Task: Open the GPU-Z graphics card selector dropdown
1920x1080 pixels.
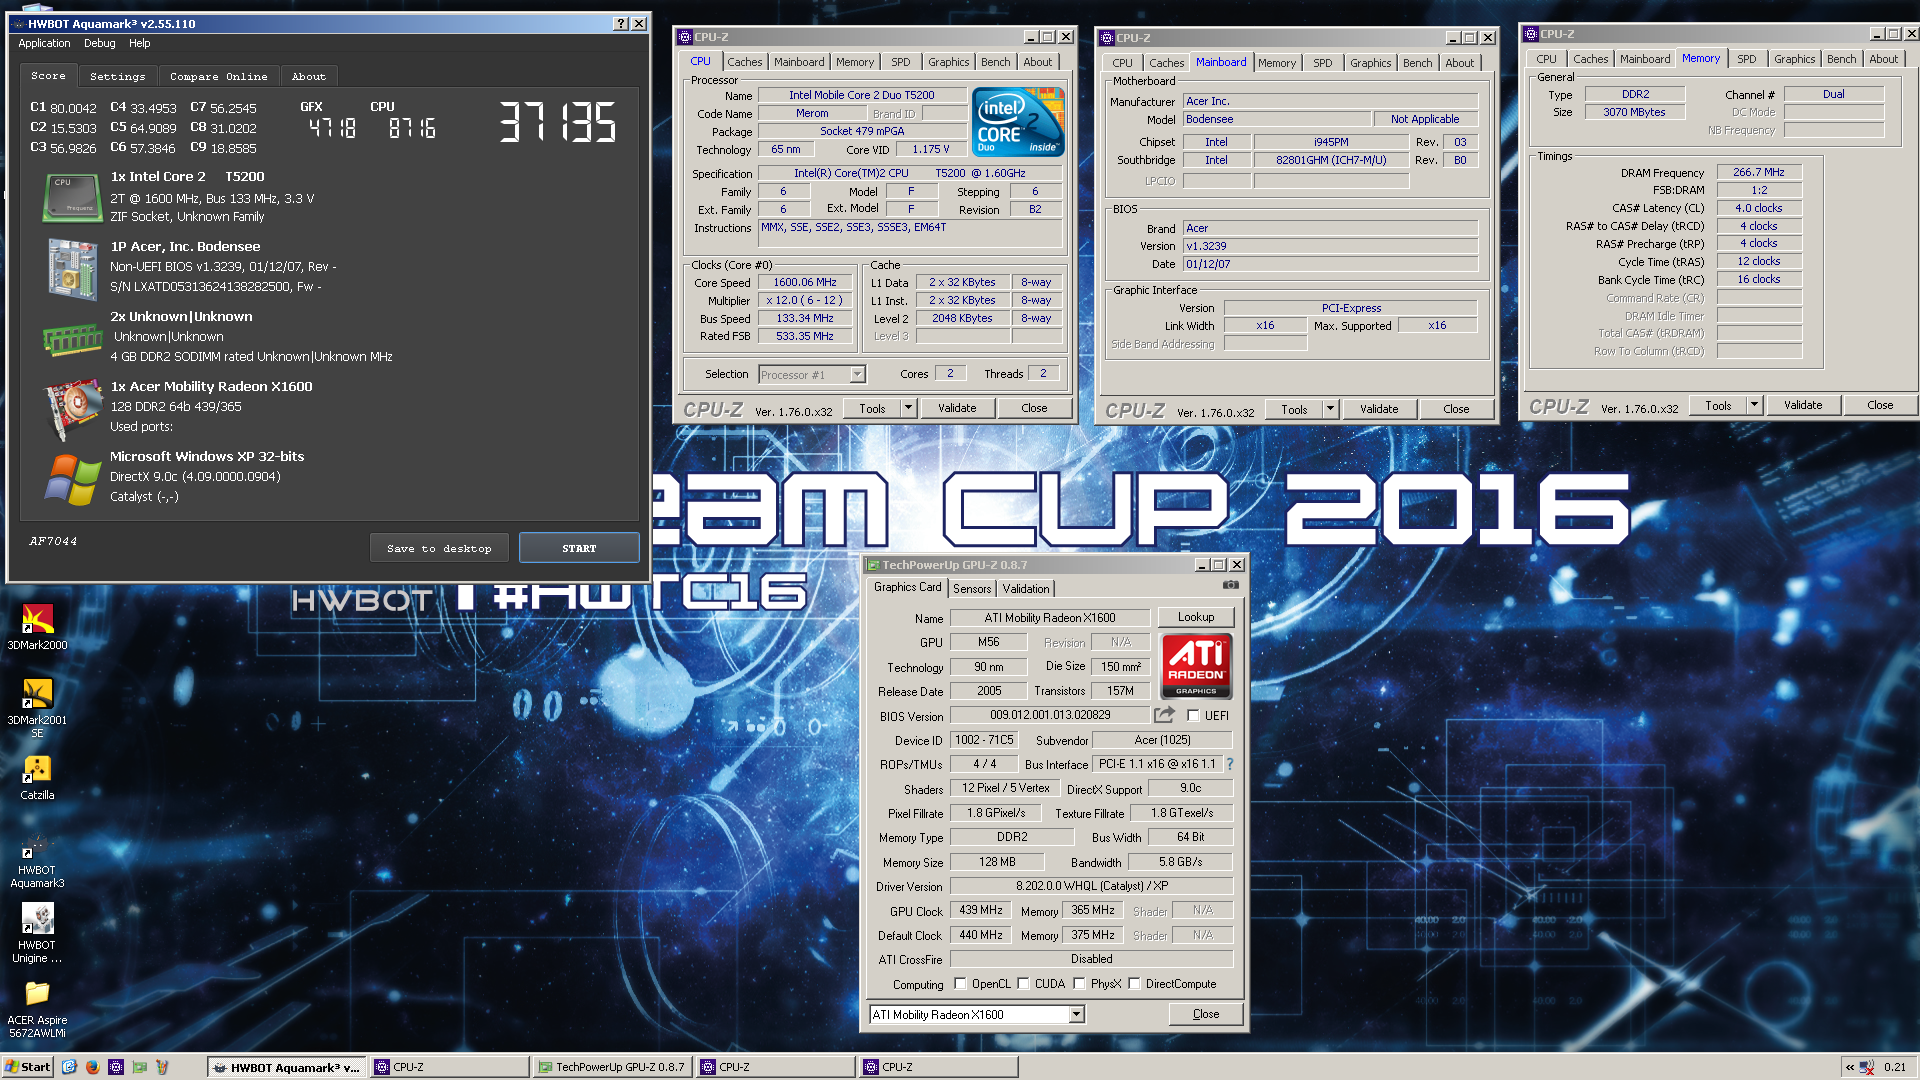Action: tap(1076, 1014)
